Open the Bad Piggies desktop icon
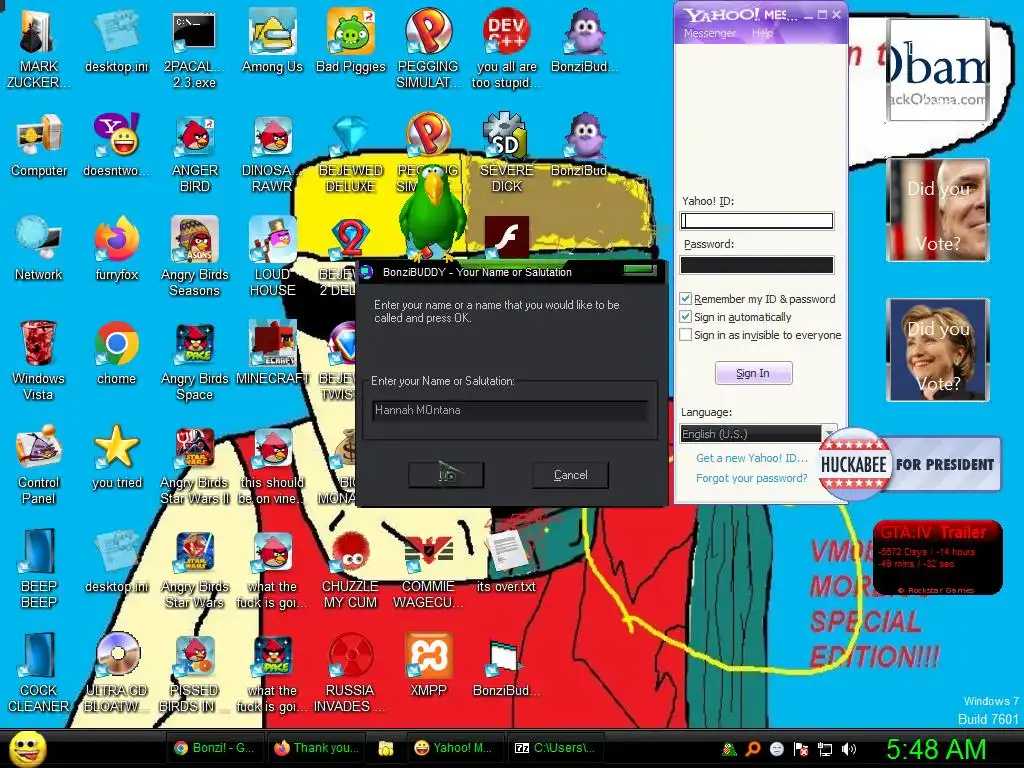 point(351,41)
